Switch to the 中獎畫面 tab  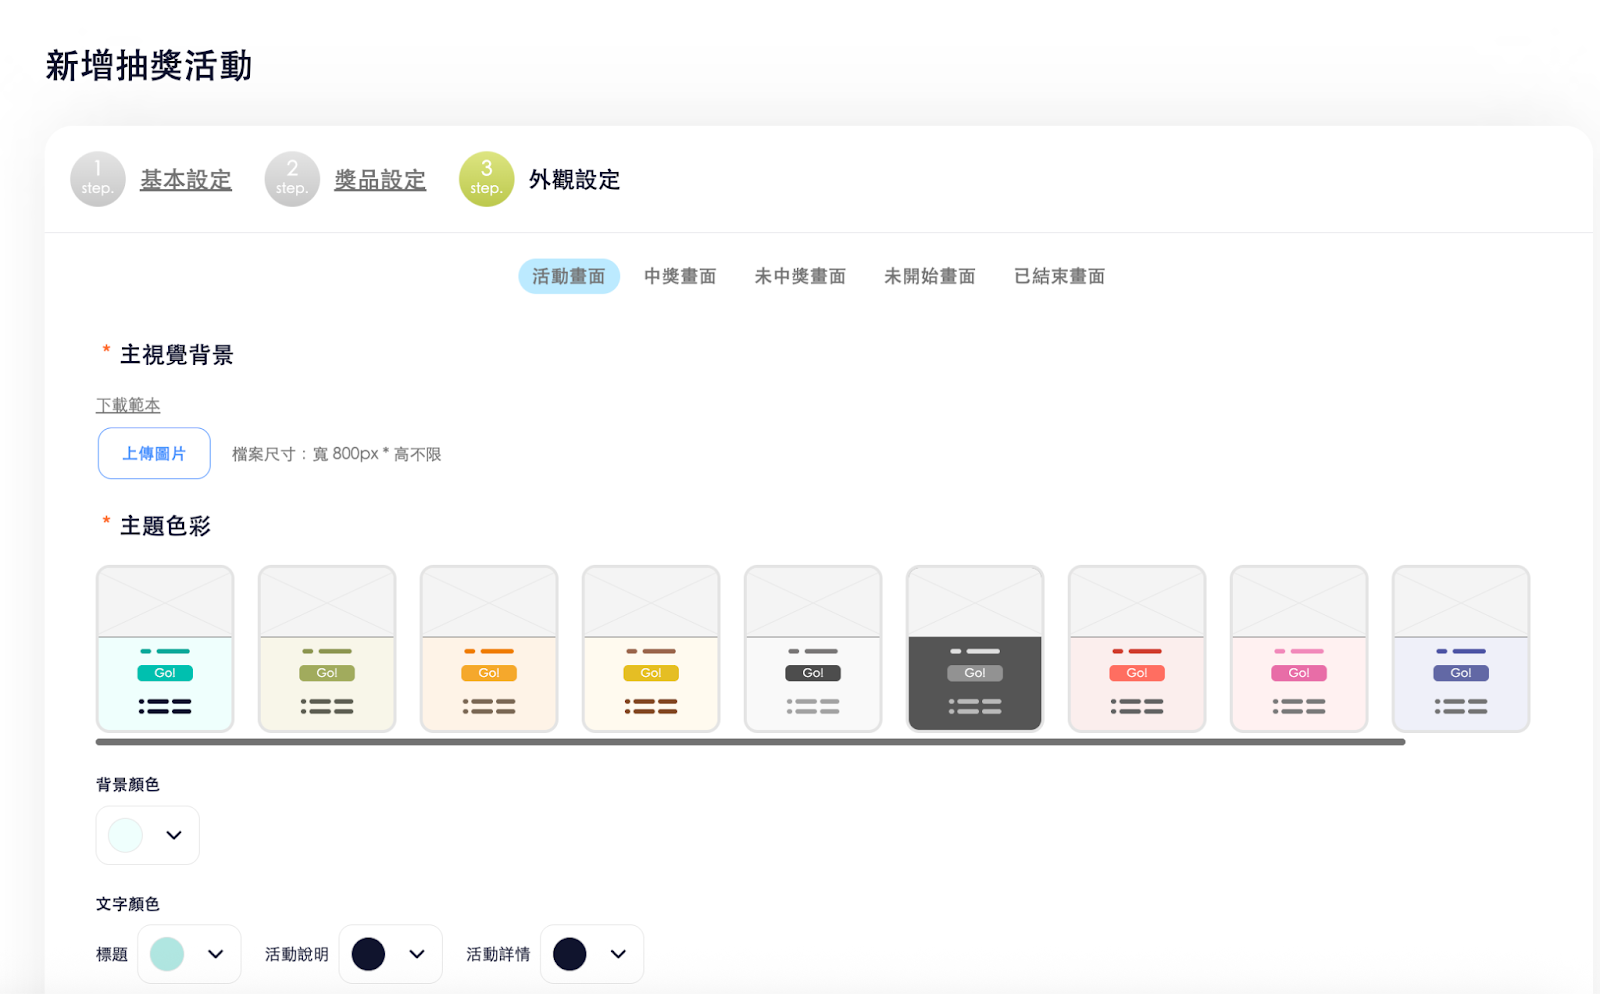(680, 276)
